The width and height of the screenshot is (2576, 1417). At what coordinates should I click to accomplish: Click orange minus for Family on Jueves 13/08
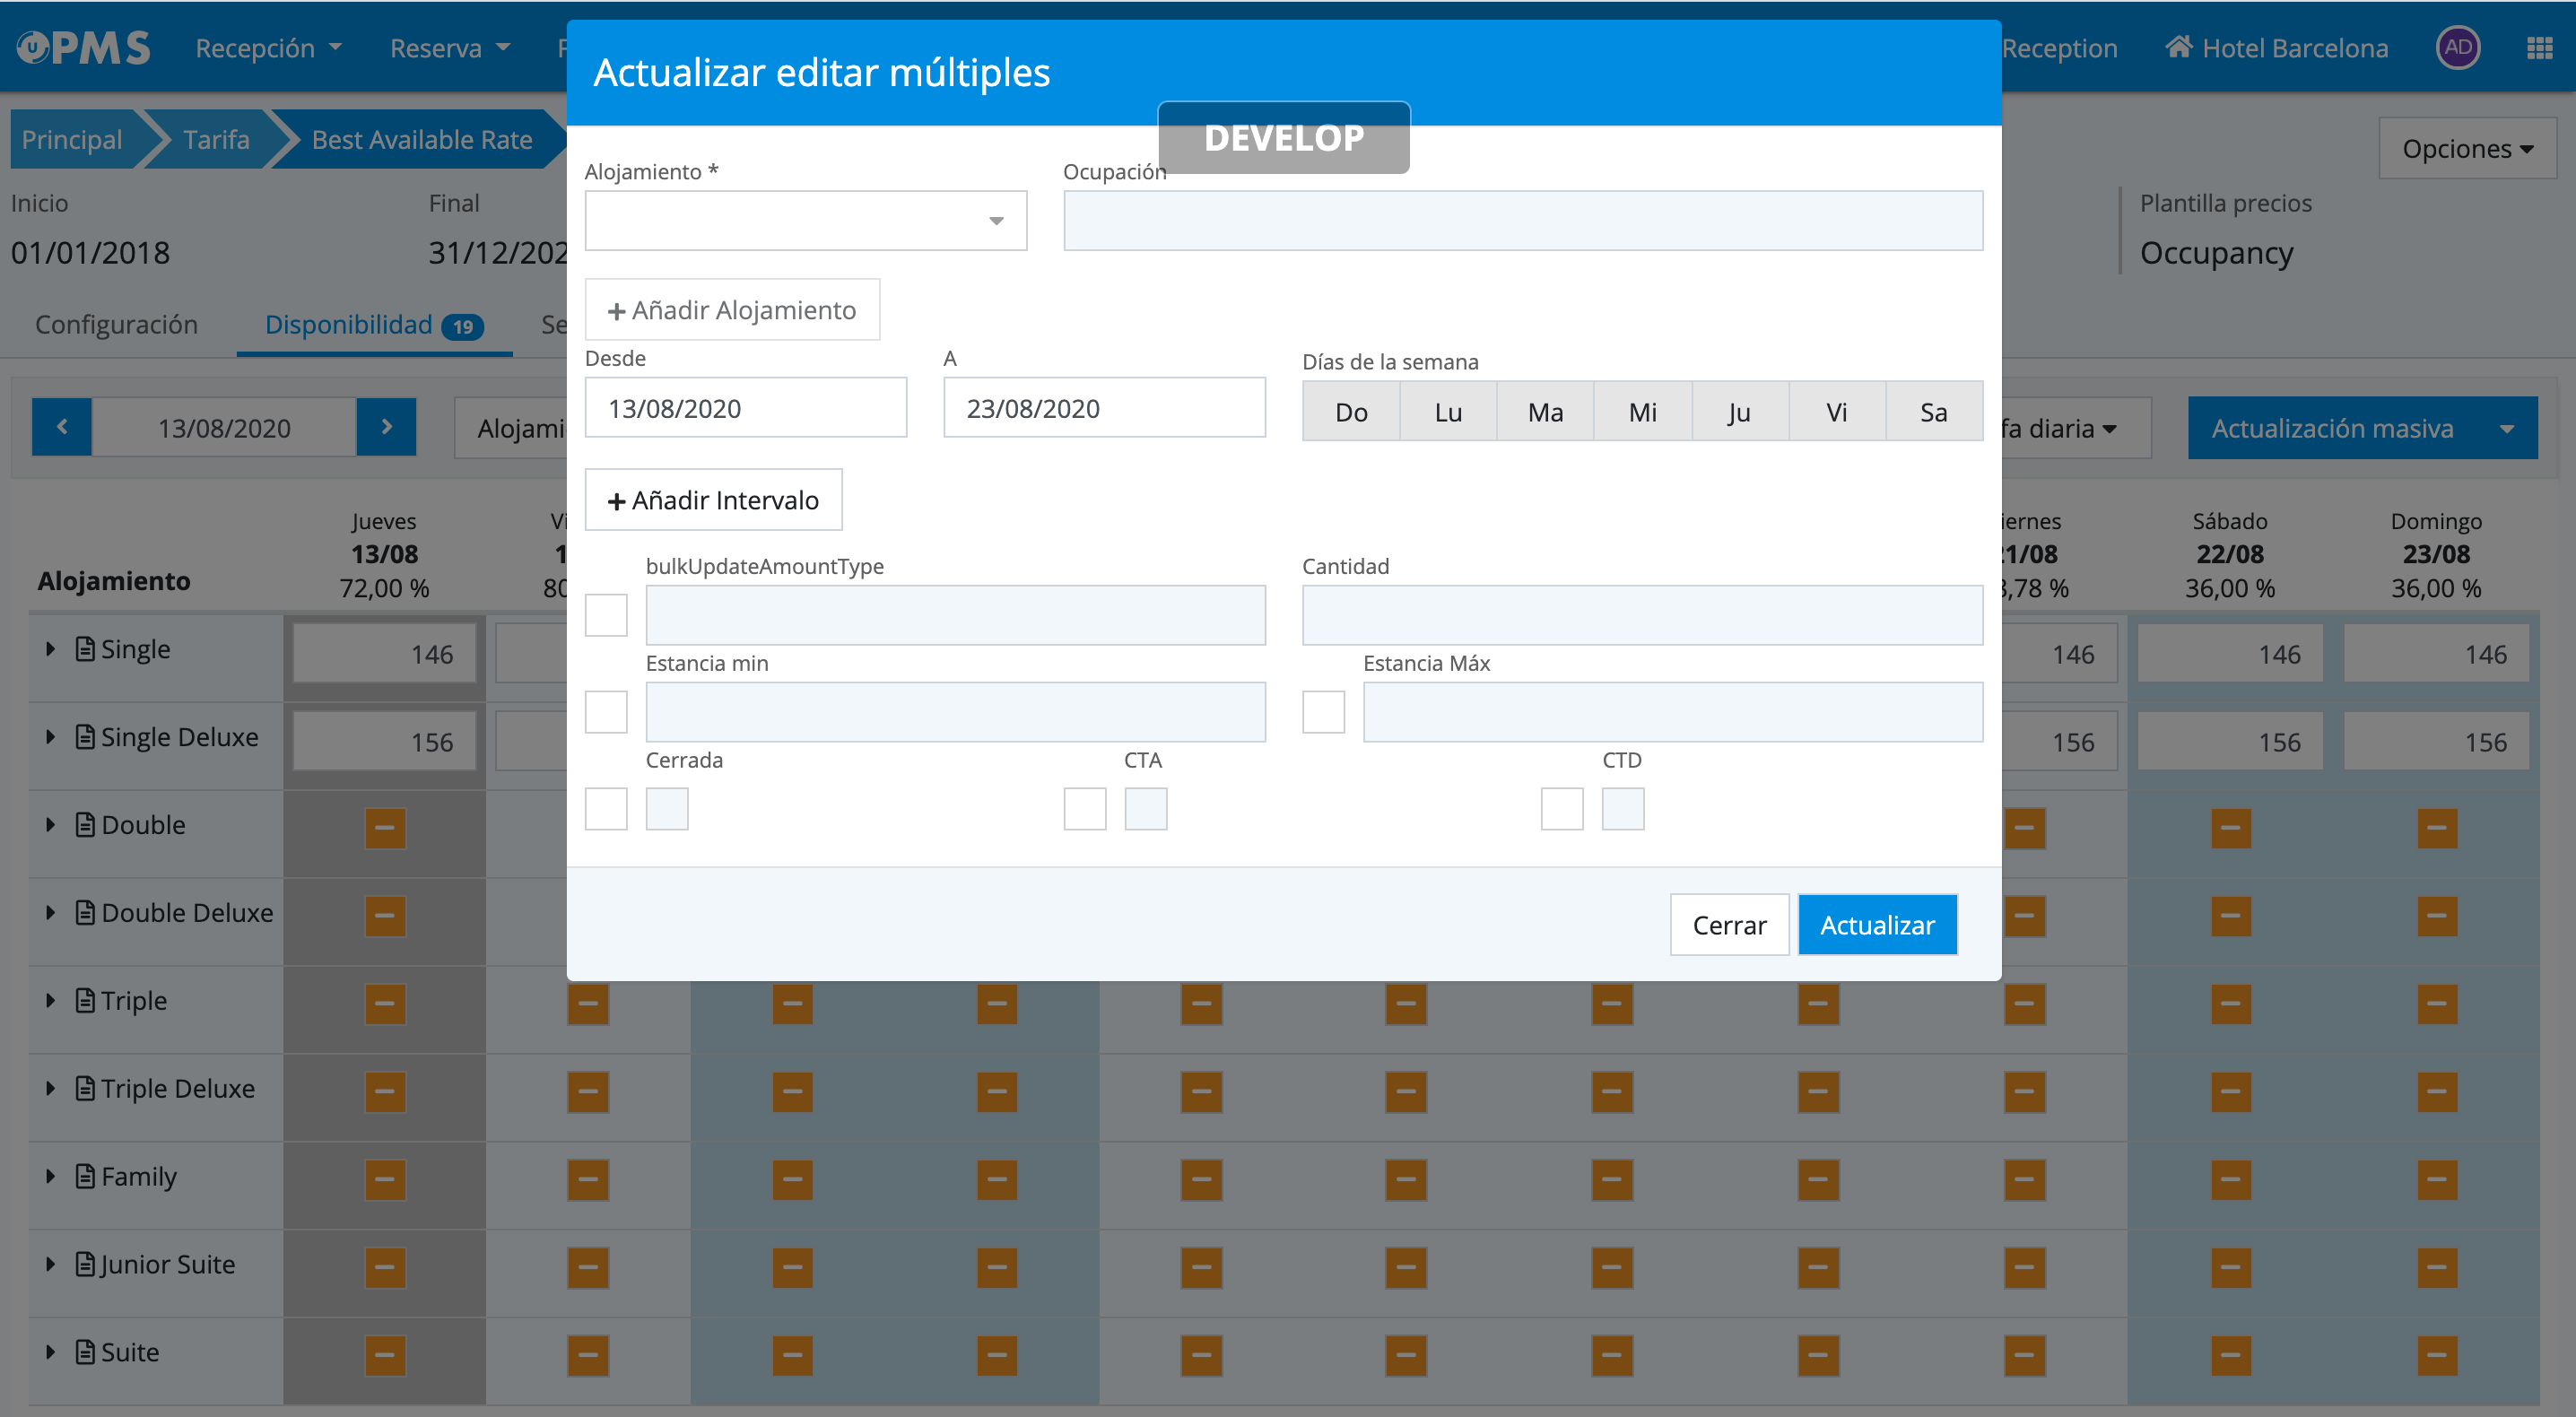[385, 1180]
